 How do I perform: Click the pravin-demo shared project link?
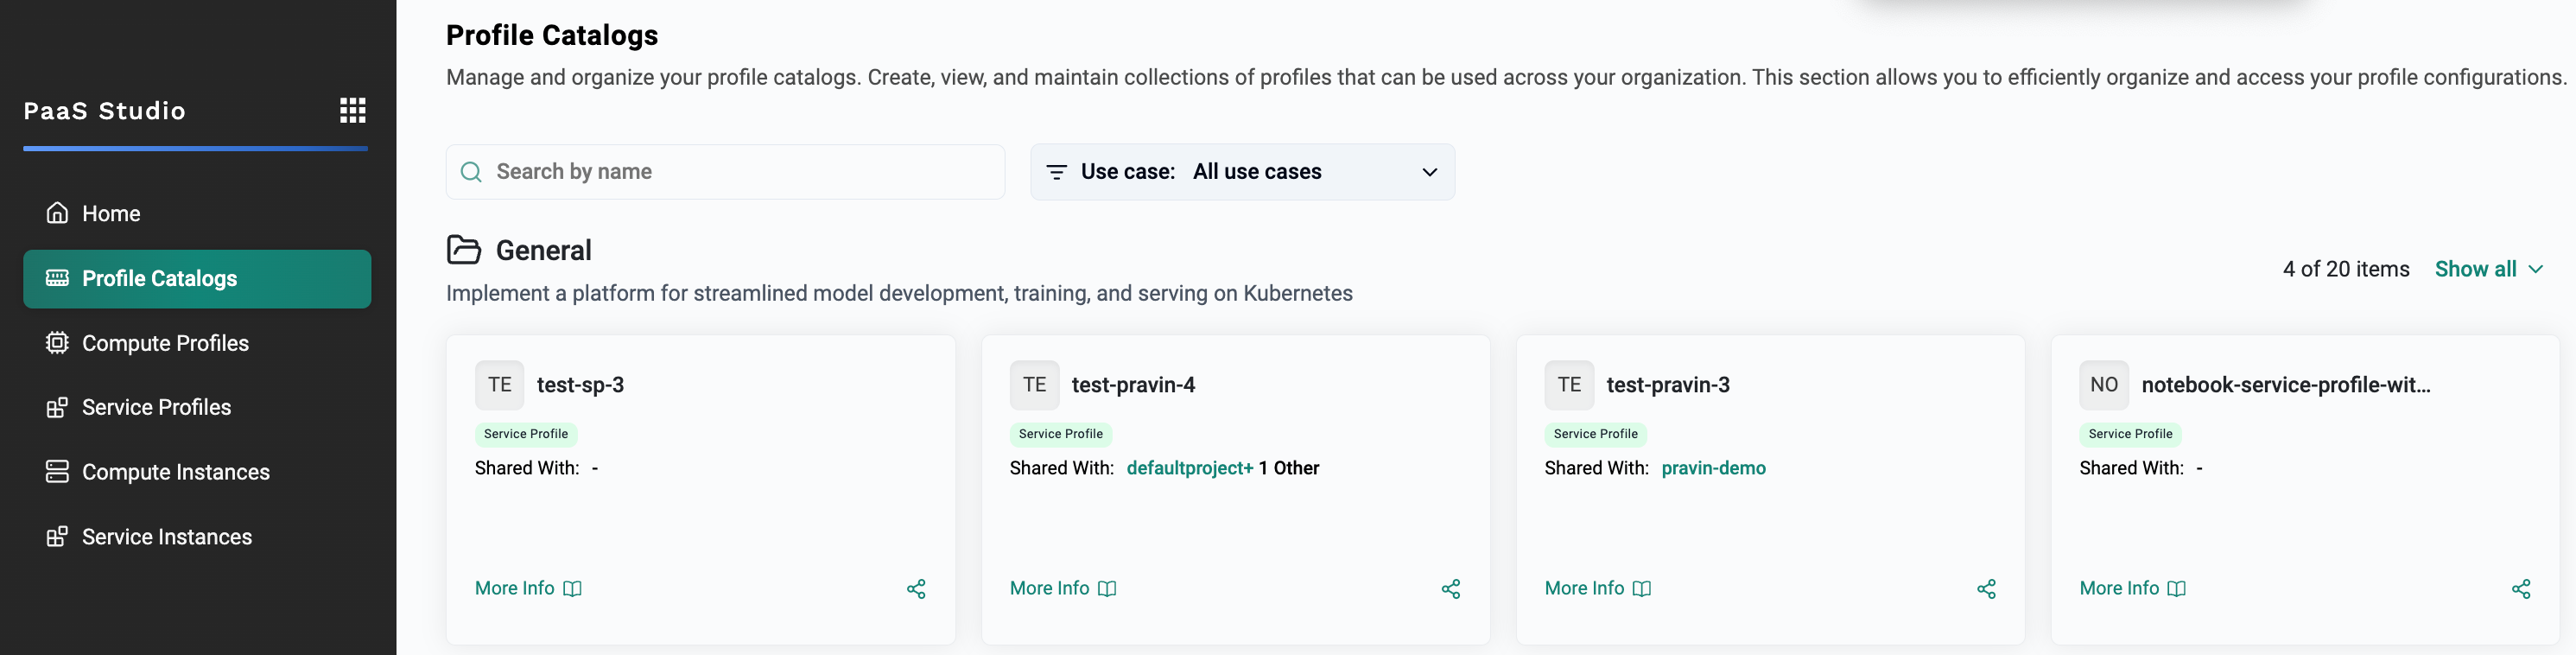click(1712, 468)
